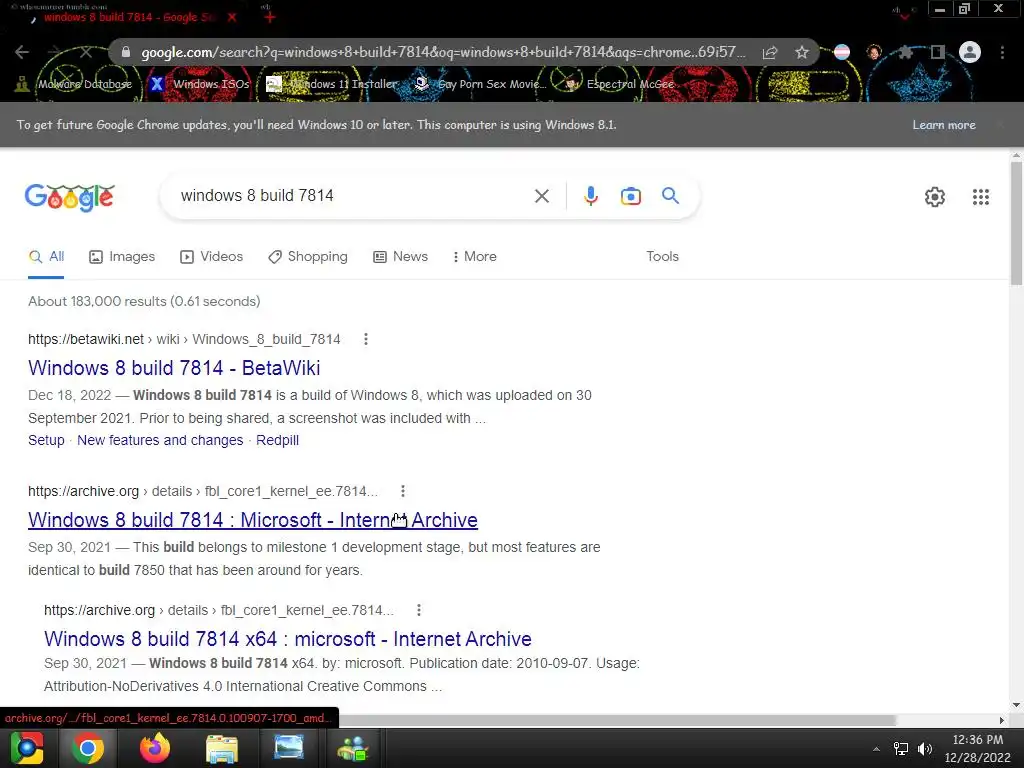The image size is (1024, 768).
Task: Click the share page icon in address bar
Action: pyautogui.click(x=770, y=52)
